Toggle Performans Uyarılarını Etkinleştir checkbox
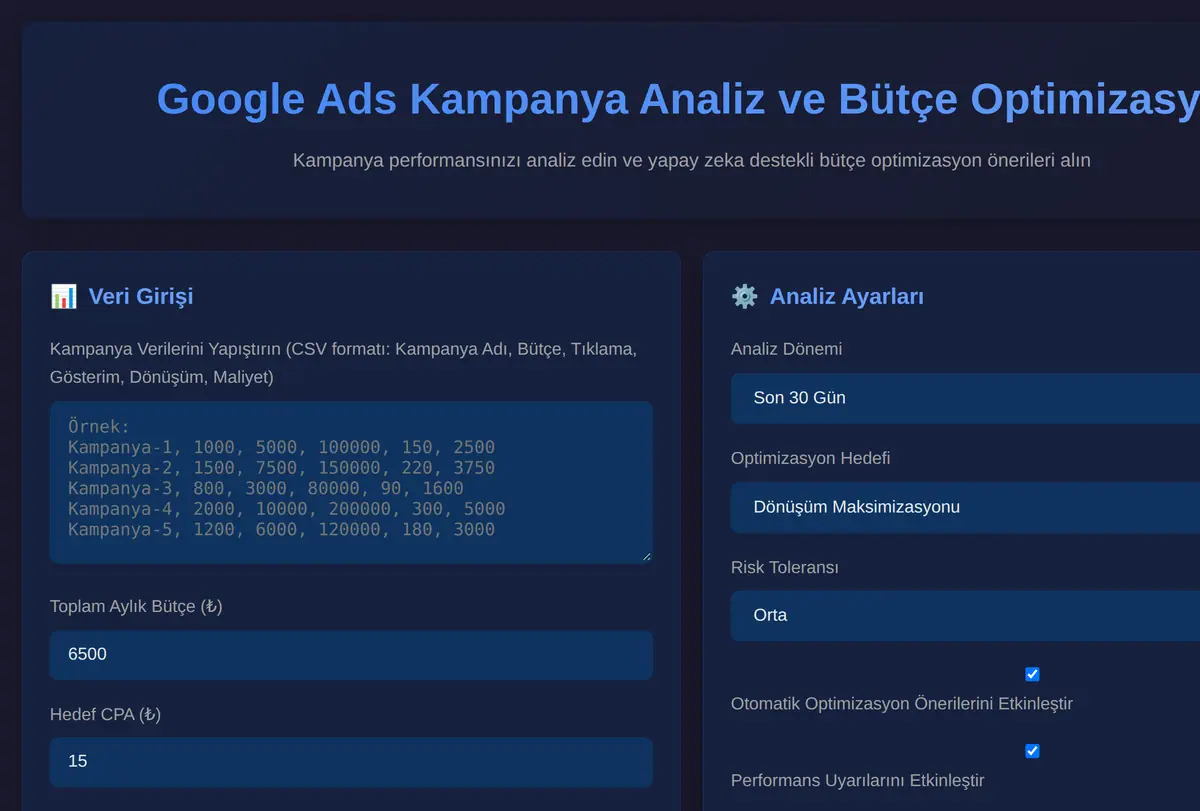The height and width of the screenshot is (811, 1200). (x=1032, y=751)
